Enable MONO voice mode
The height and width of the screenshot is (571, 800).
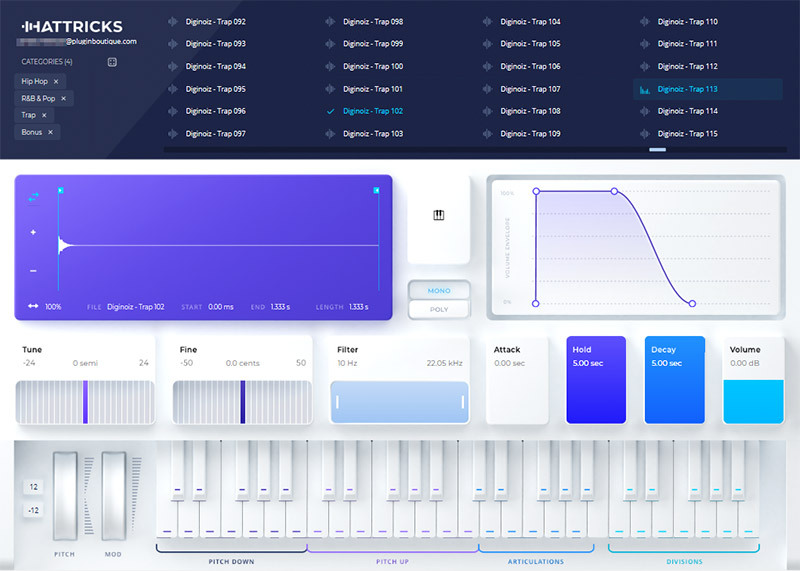(438, 291)
